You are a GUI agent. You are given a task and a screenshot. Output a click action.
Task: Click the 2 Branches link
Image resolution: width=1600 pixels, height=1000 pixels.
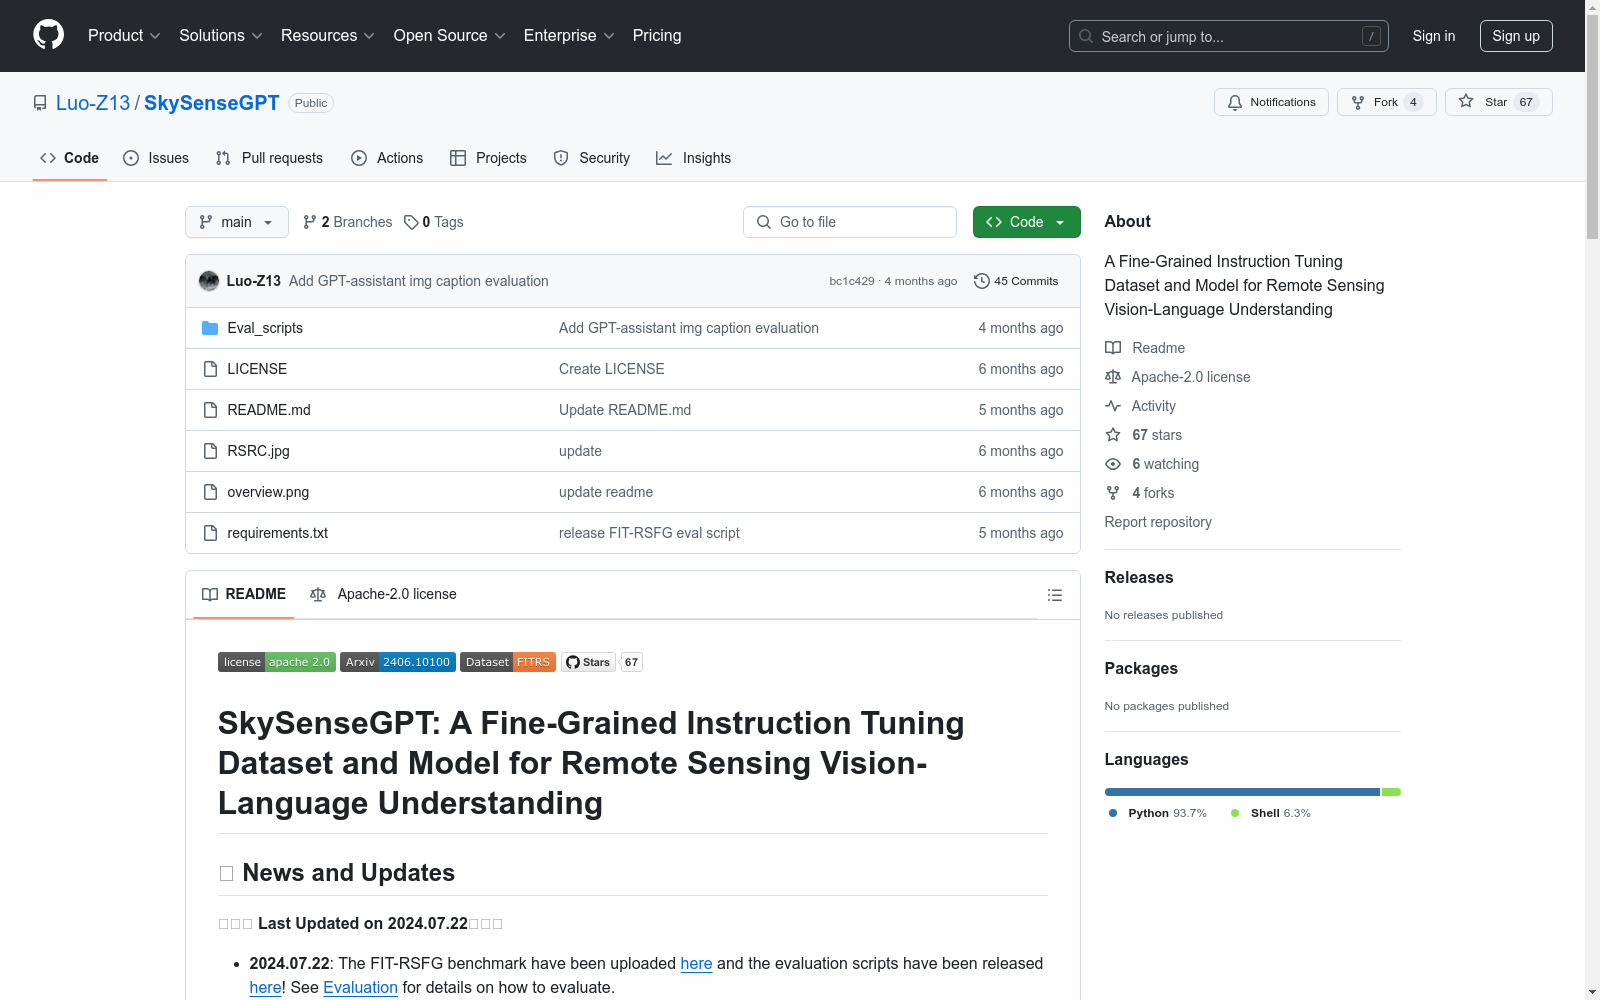click(x=348, y=222)
